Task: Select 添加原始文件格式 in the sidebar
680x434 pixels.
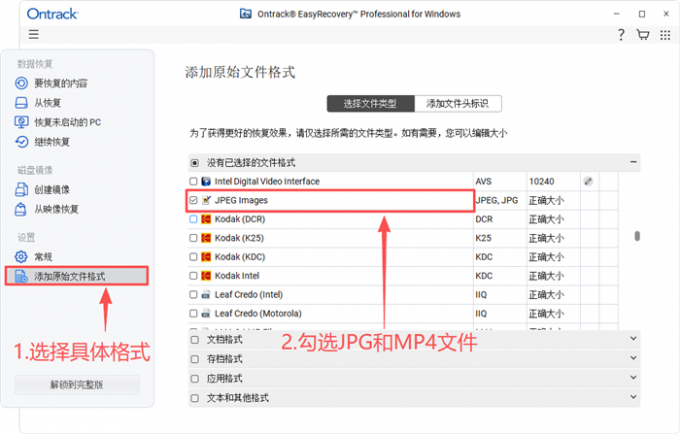Action: [x=77, y=276]
